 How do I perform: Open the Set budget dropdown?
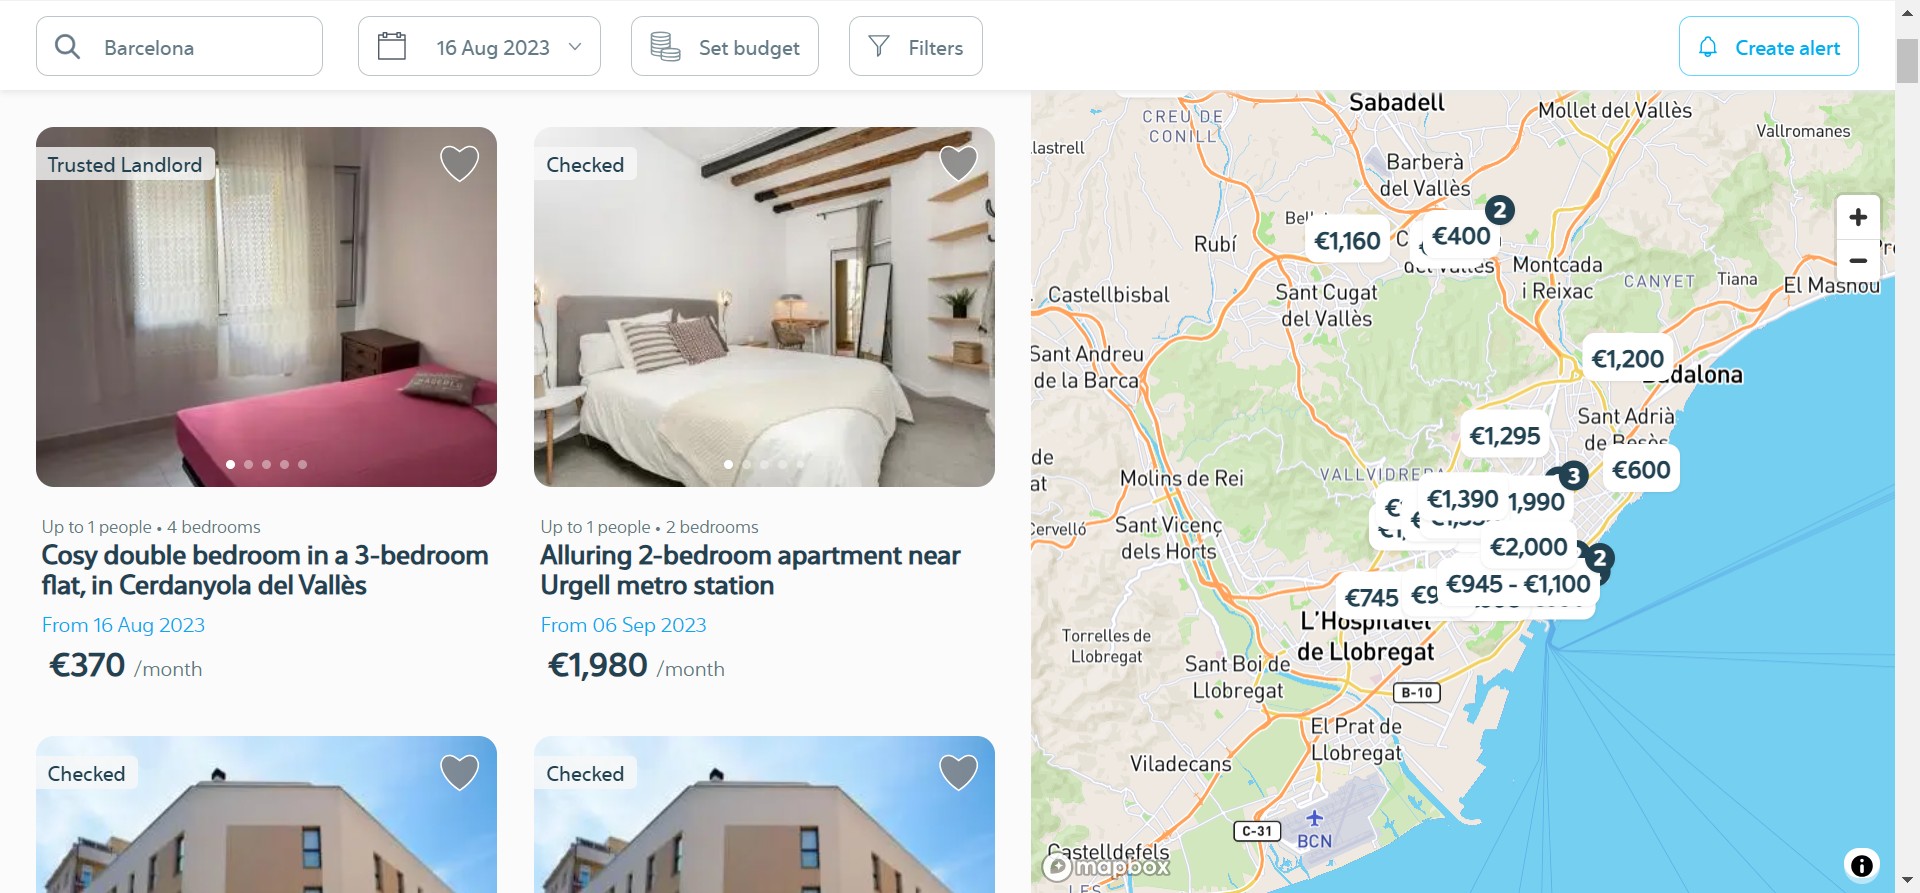click(x=725, y=47)
